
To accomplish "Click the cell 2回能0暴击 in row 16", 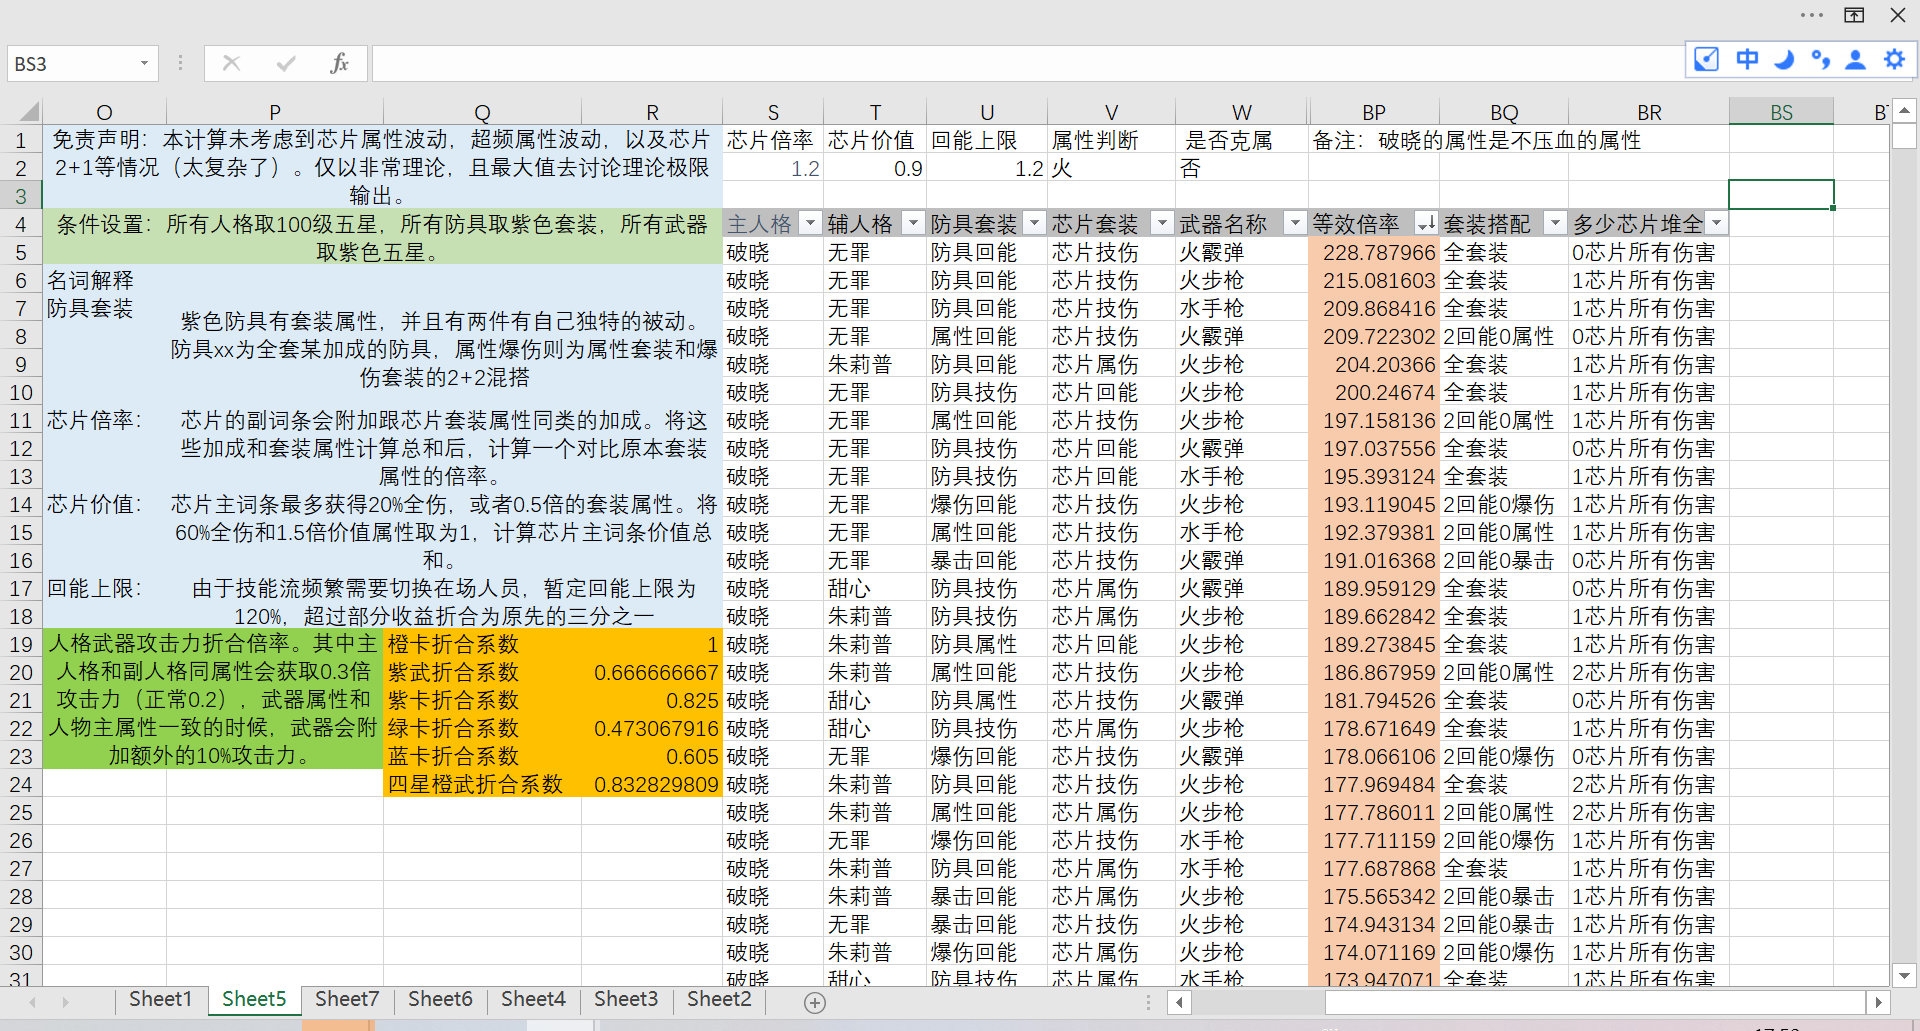I will pos(1504,560).
